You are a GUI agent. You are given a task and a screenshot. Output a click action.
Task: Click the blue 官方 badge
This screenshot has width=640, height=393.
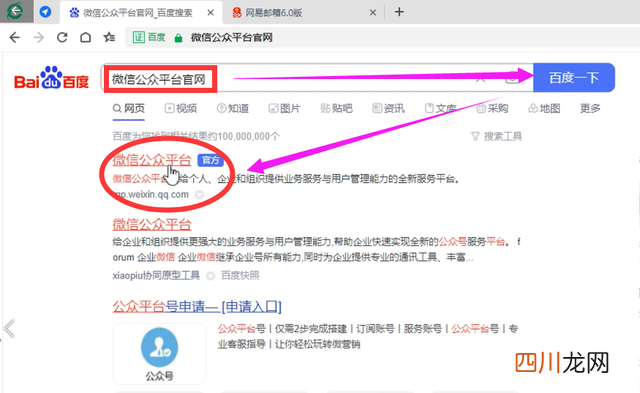pos(211,160)
